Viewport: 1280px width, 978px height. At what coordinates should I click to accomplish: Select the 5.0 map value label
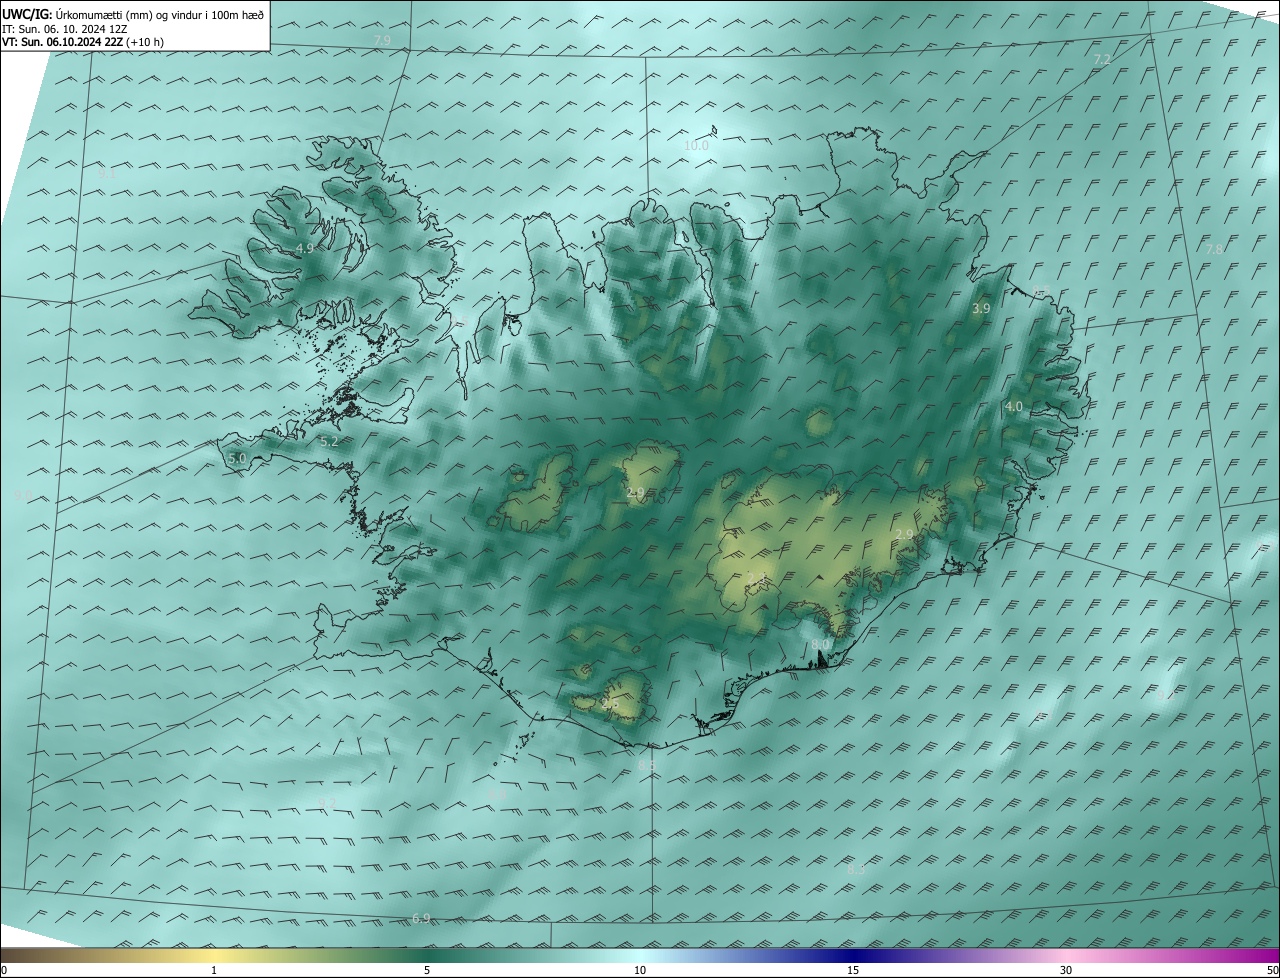[237, 459]
